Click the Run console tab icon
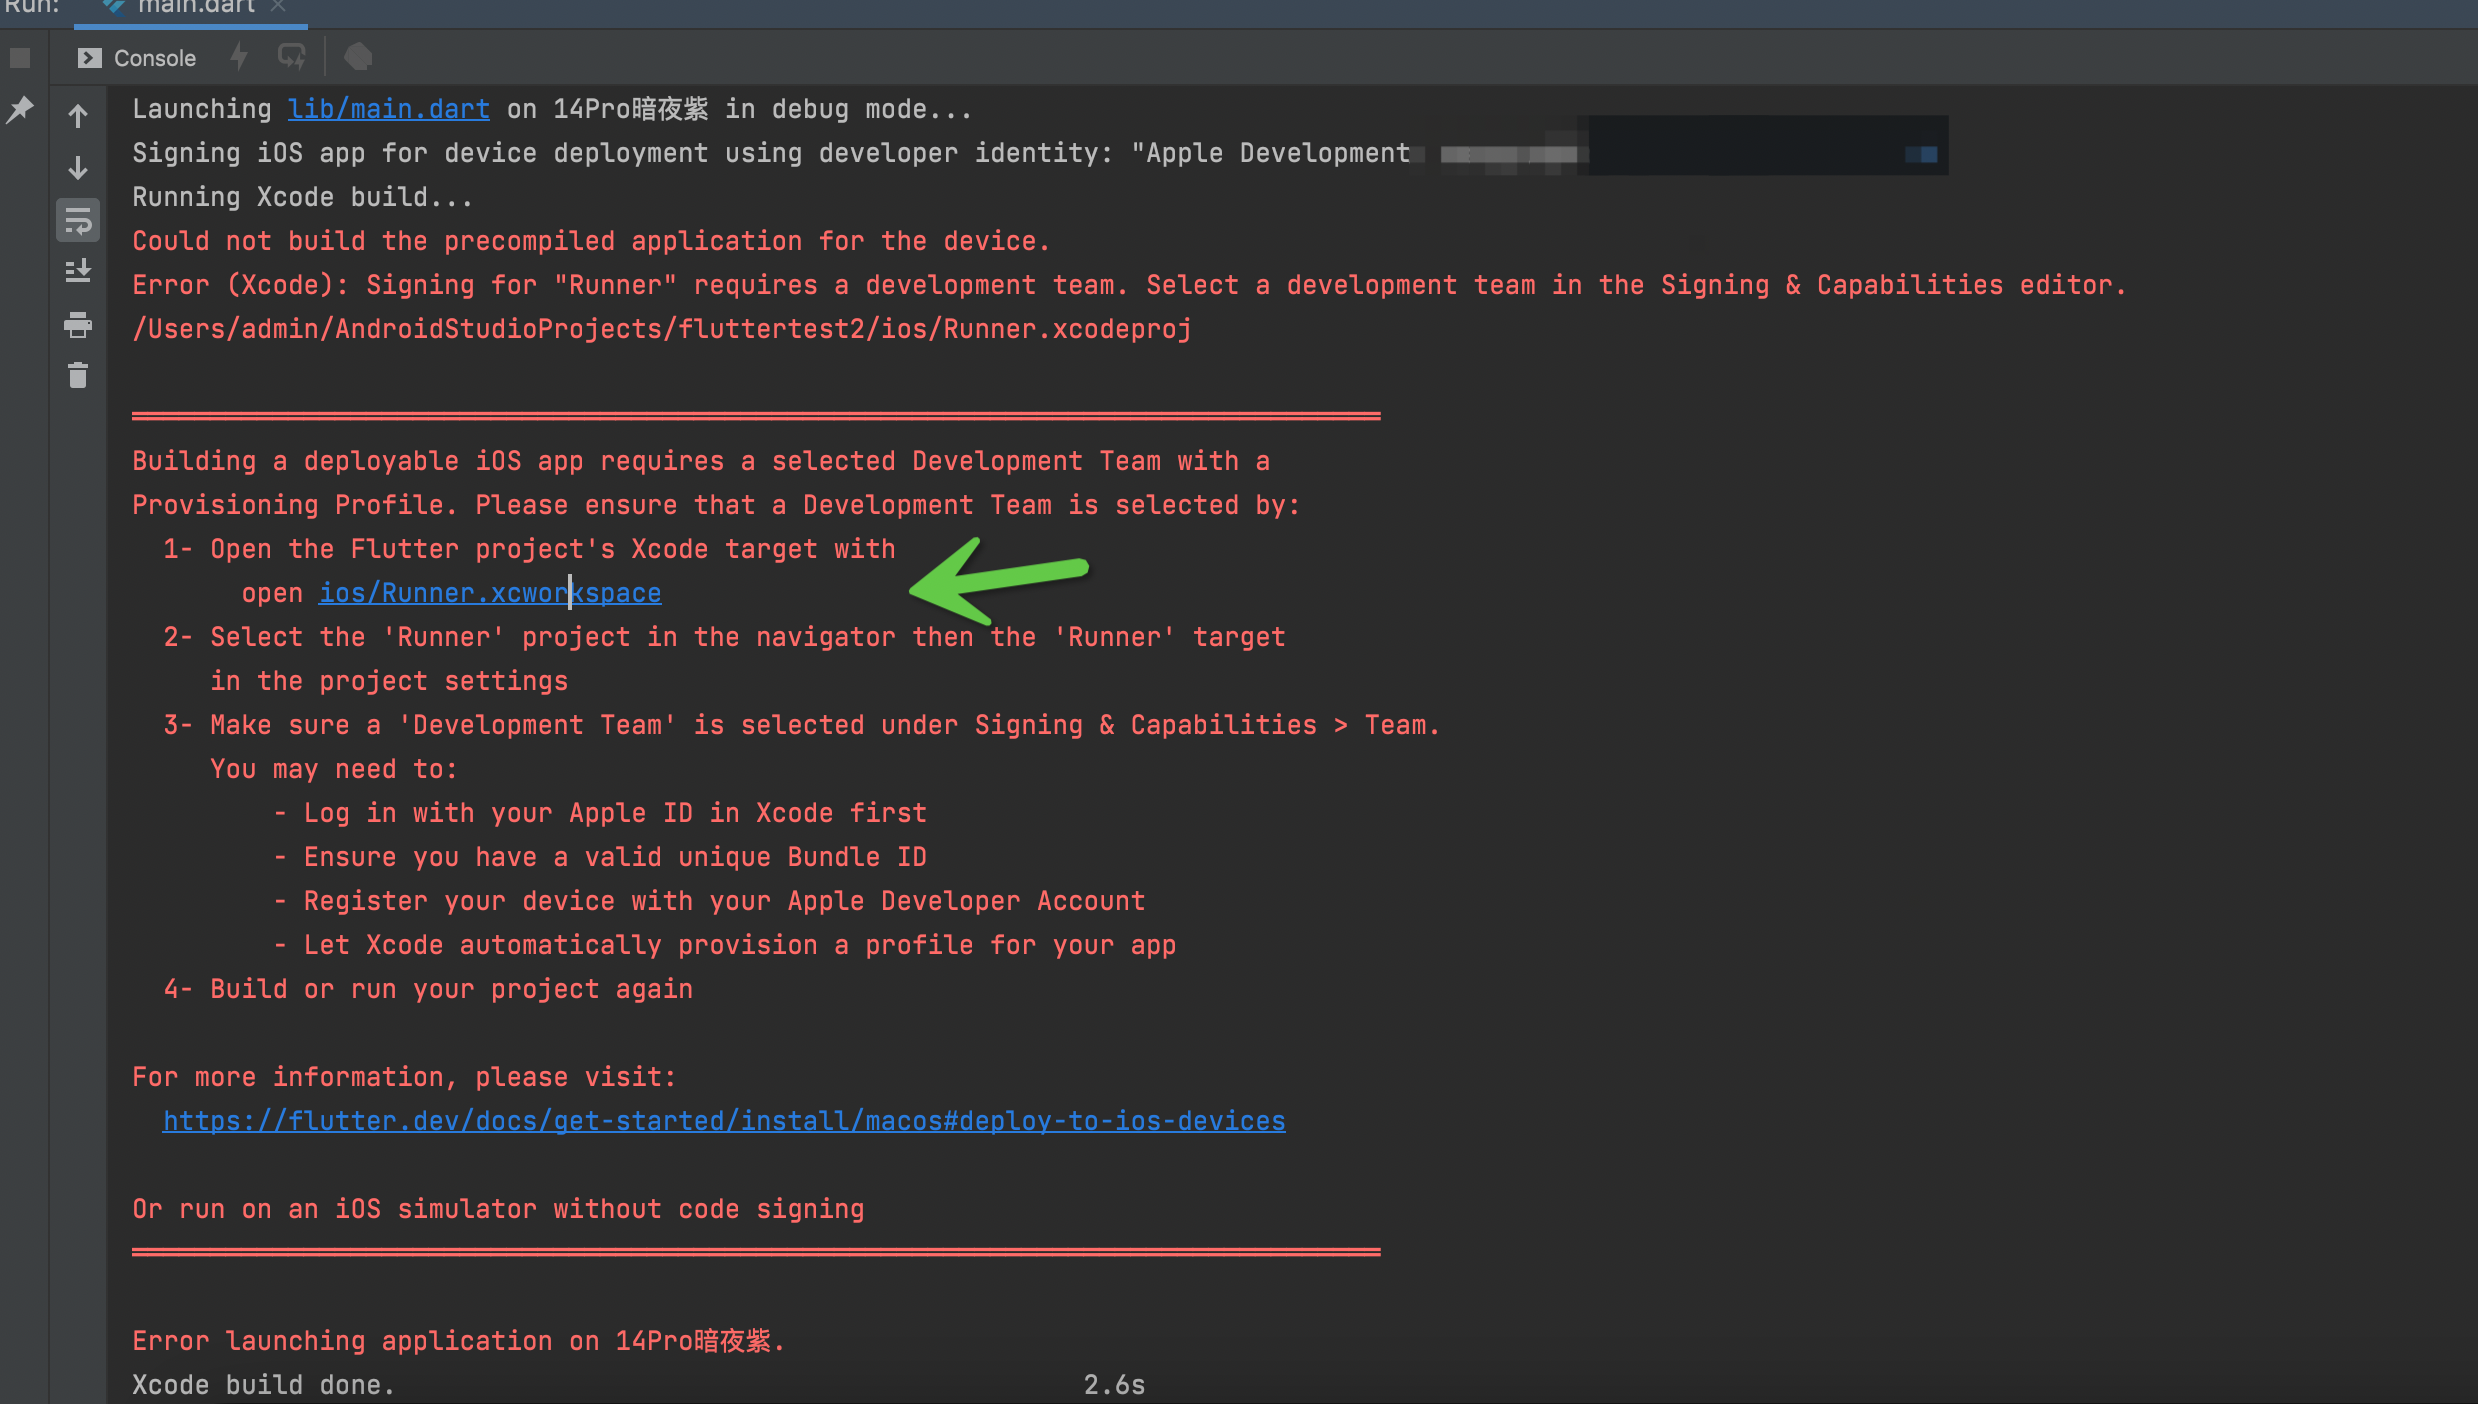This screenshot has width=2478, height=1404. coord(87,56)
